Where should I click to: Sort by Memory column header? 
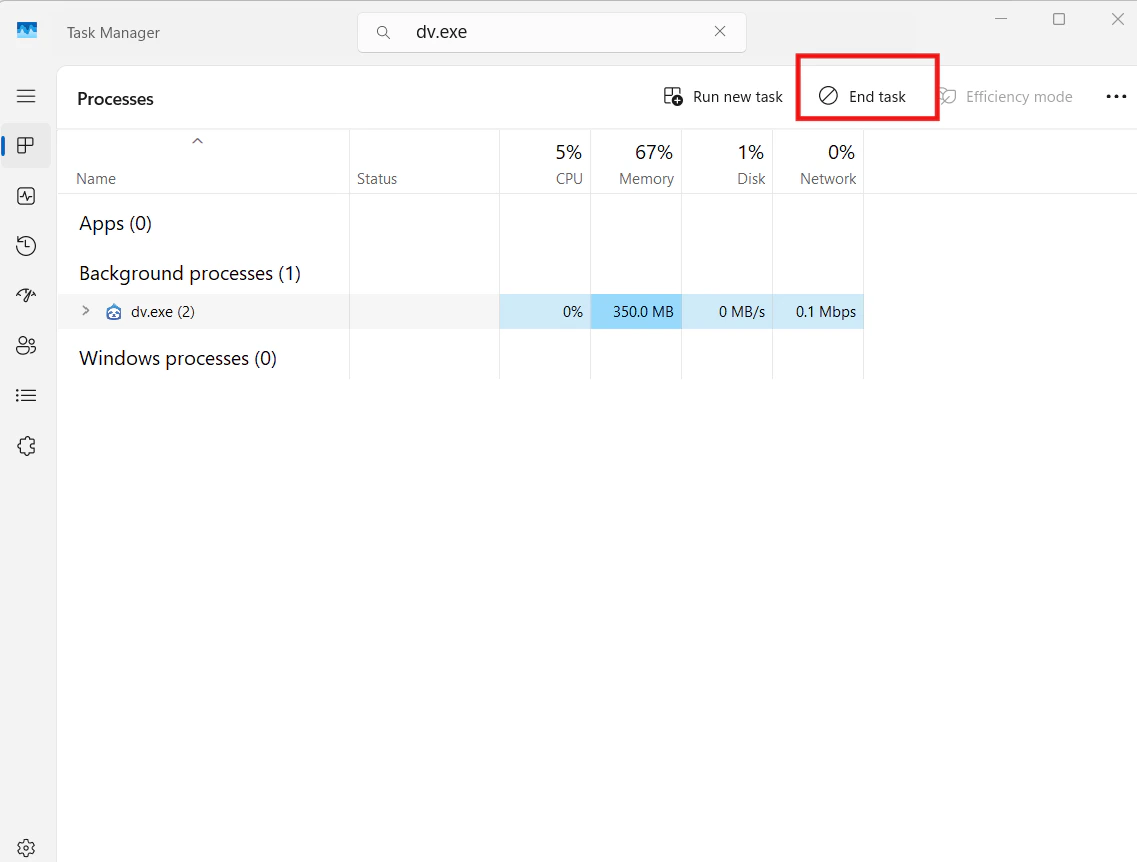click(636, 162)
